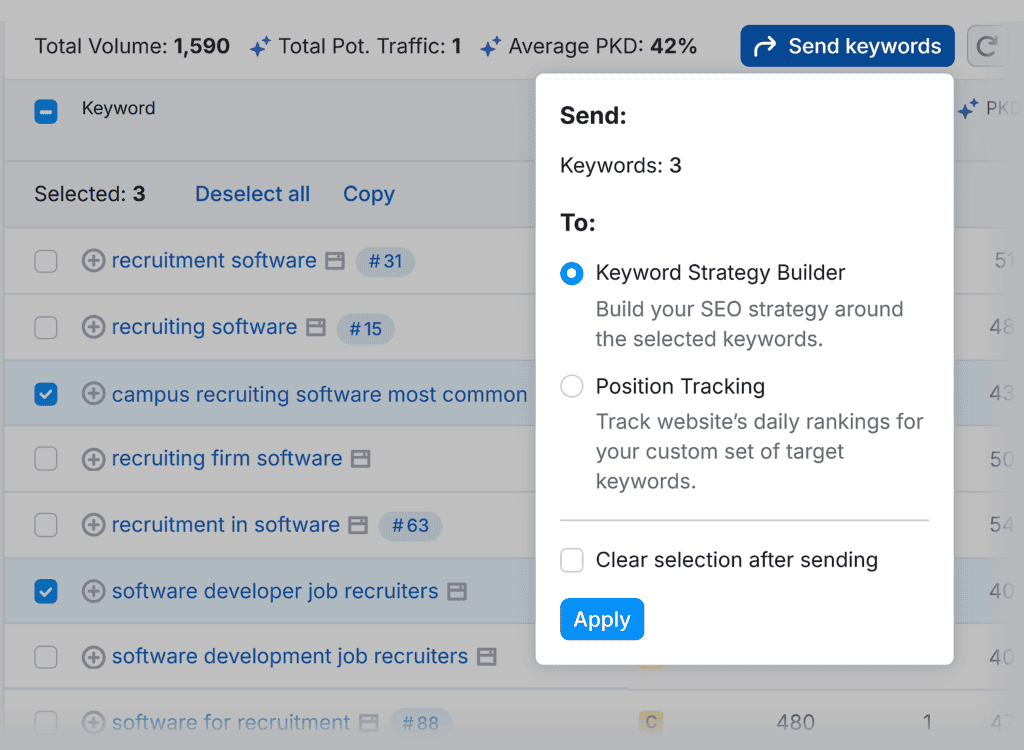Image resolution: width=1024 pixels, height=750 pixels.
Task: Open the recruitment in software keyword link
Action: pos(226,525)
